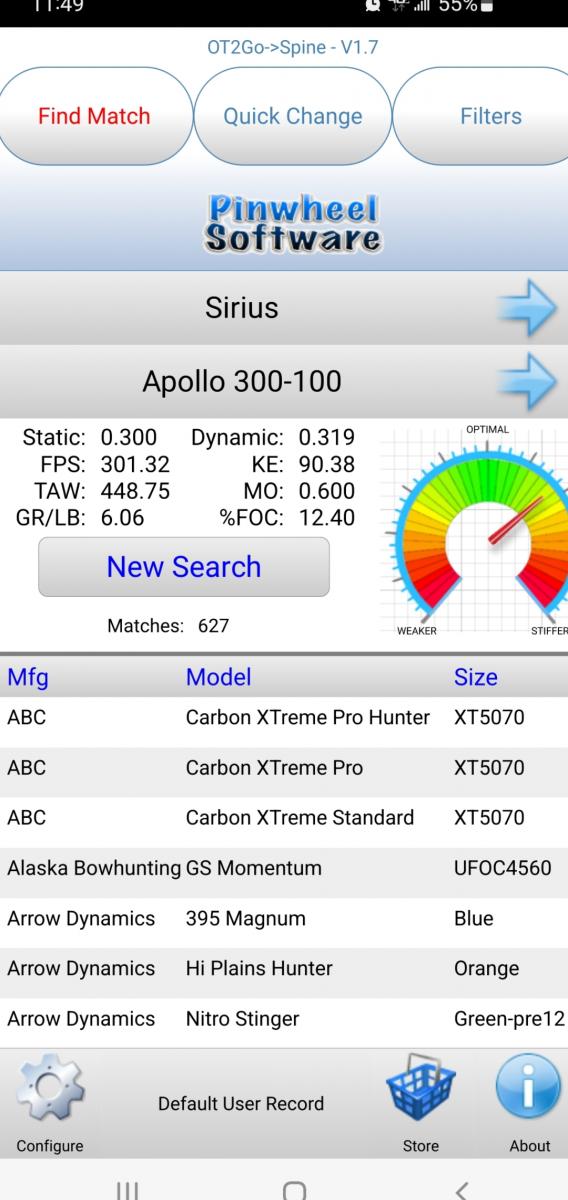Tap the Android recent apps icon

pos(127,1190)
